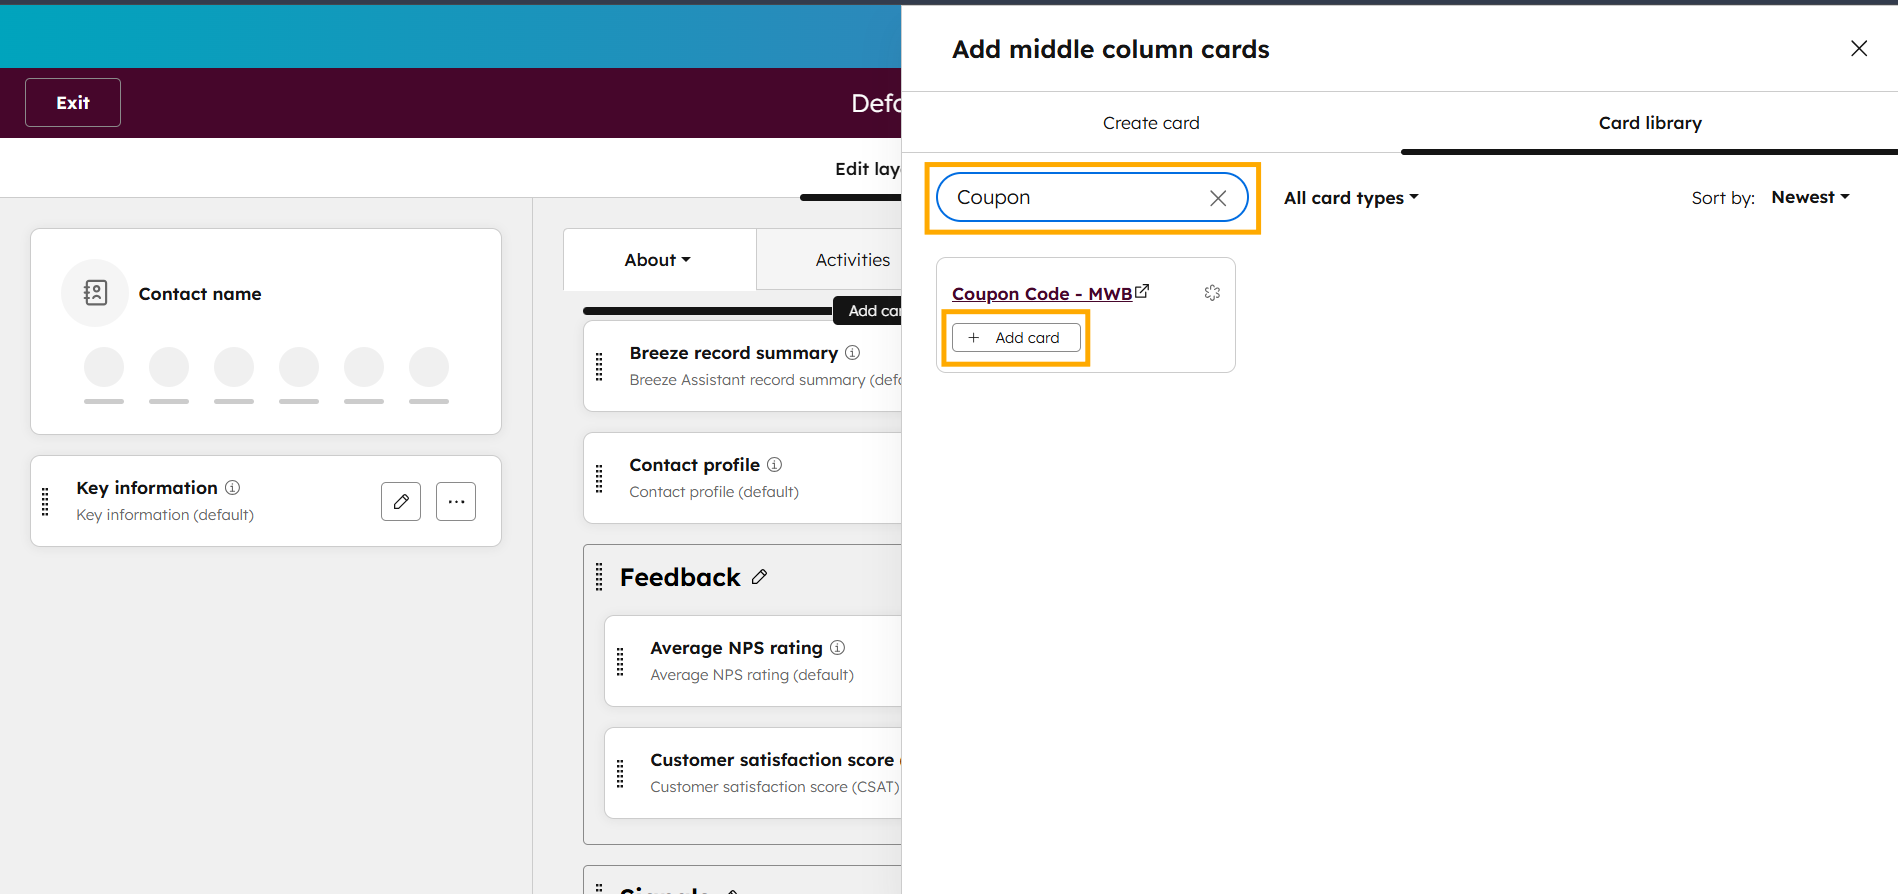This screenshot has height=894, width=1898.
Task: Click the Key information info icon
Action: coord(232,488)
